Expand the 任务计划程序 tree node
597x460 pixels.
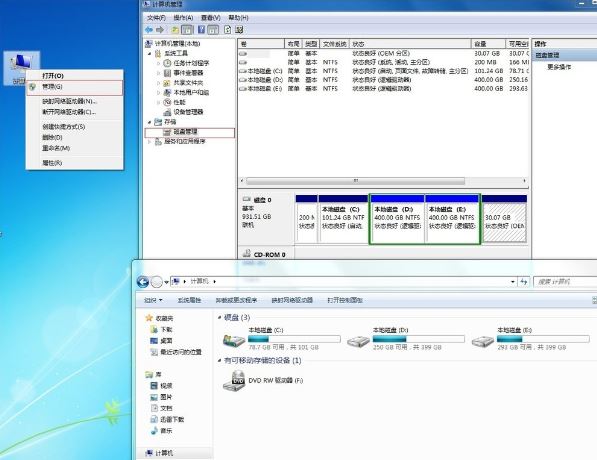pyautogui.click(x=159, y=63)
